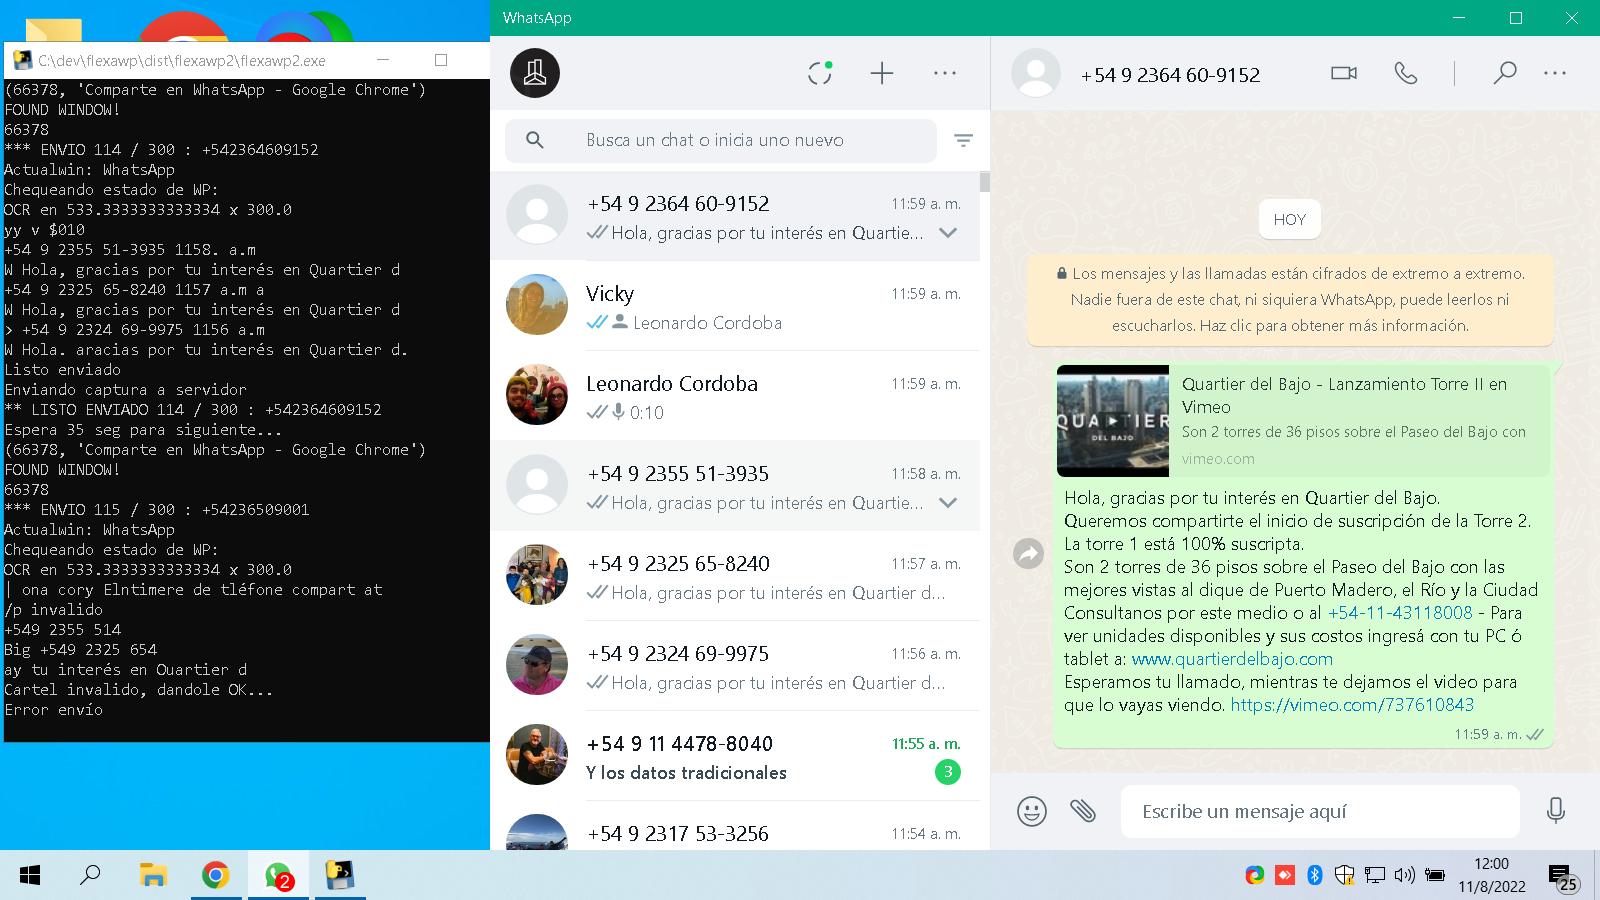The image size is (1600, 900).
Task: Open the www.quartierdelbajo.com link
Action: 1232,659
